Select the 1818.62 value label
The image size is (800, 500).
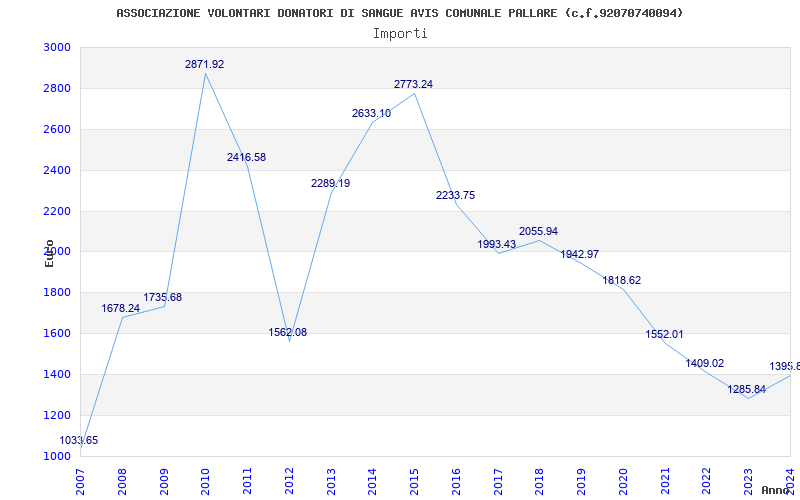621,281
